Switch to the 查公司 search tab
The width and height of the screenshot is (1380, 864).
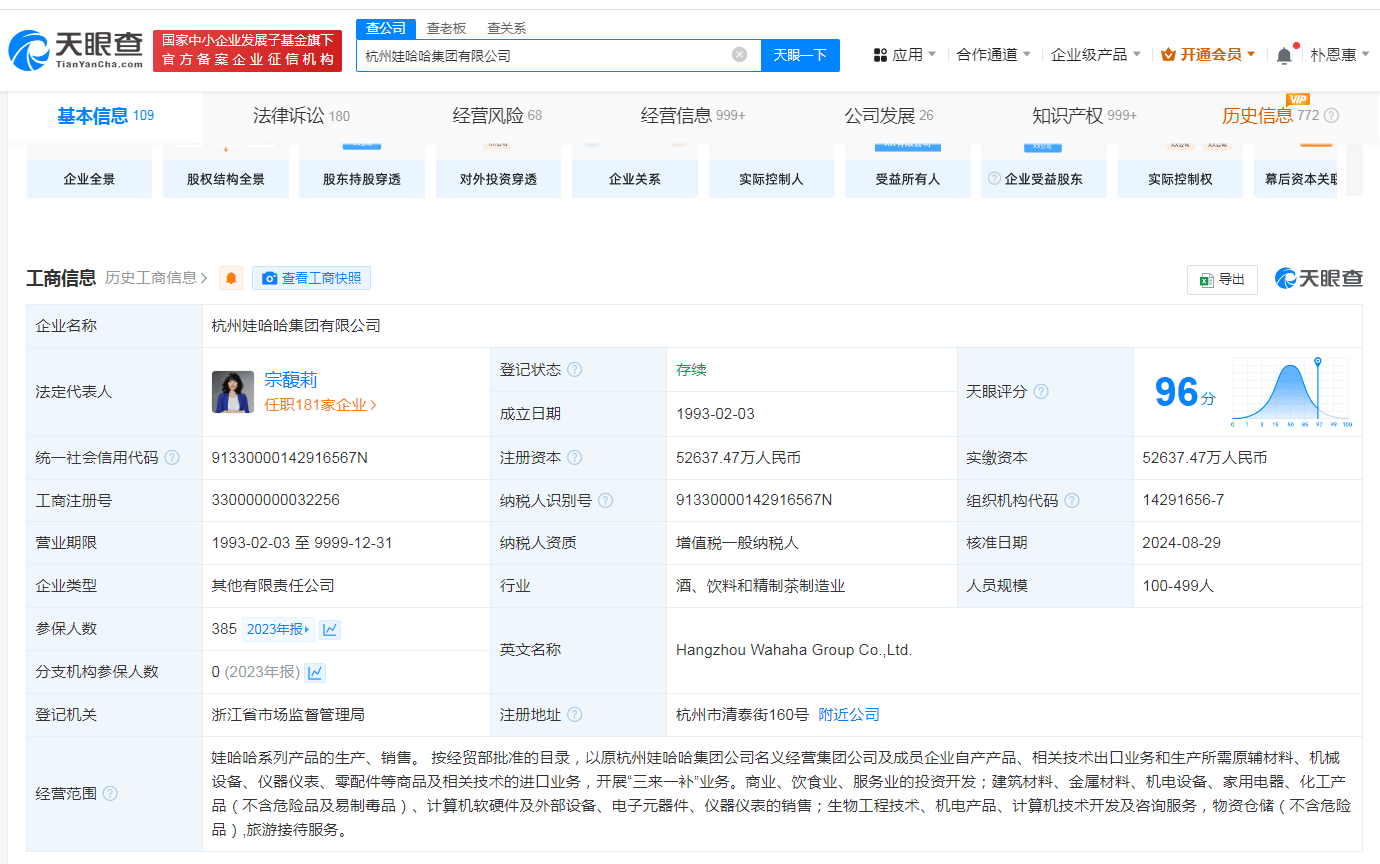(x=386, y=28)
